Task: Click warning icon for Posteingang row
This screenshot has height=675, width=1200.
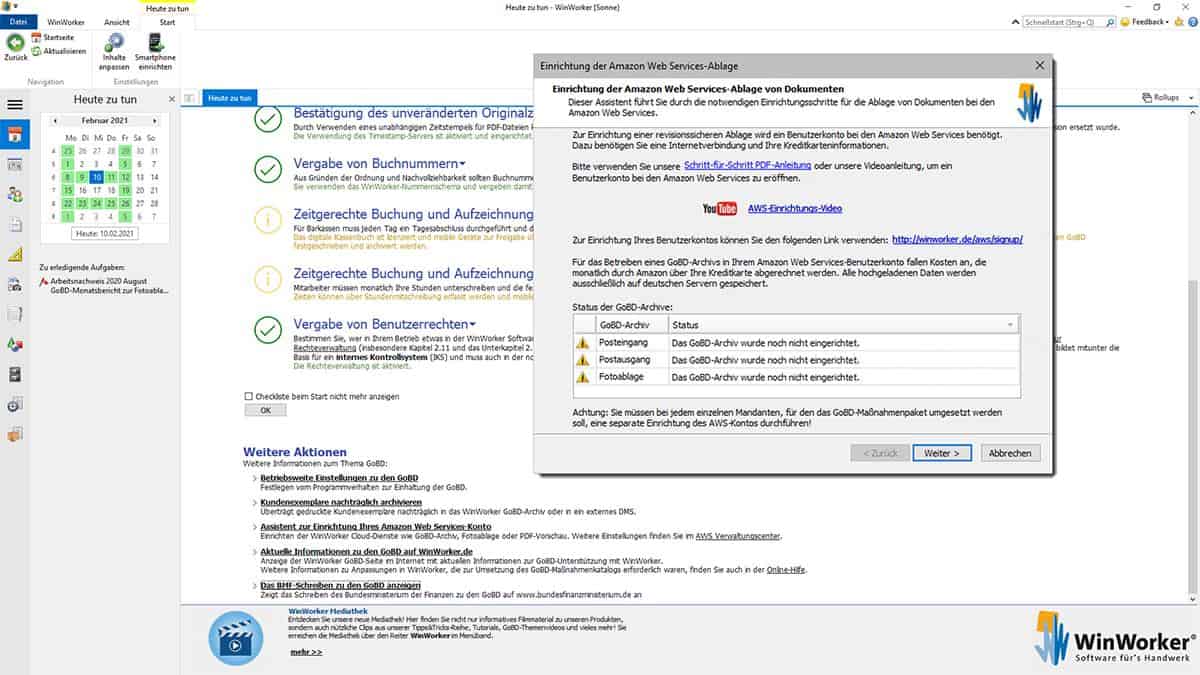Action: pos(582,342)
